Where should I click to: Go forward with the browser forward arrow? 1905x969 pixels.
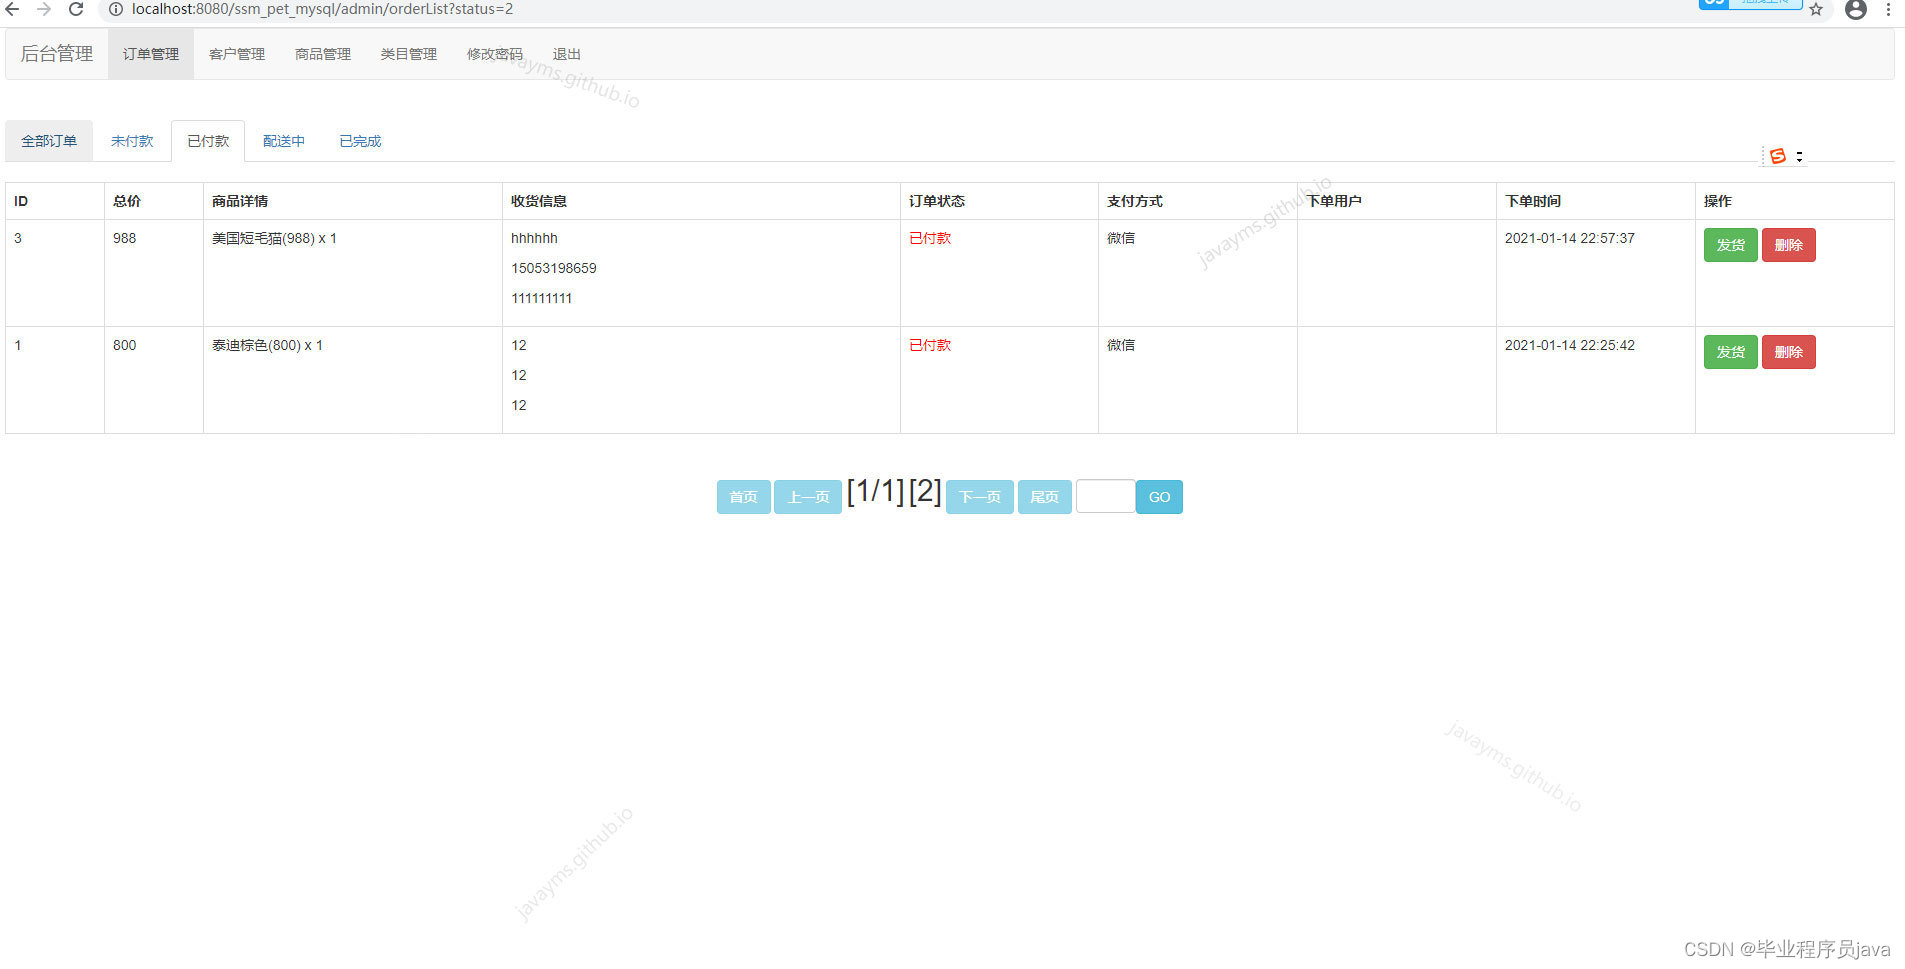(44, 9)
